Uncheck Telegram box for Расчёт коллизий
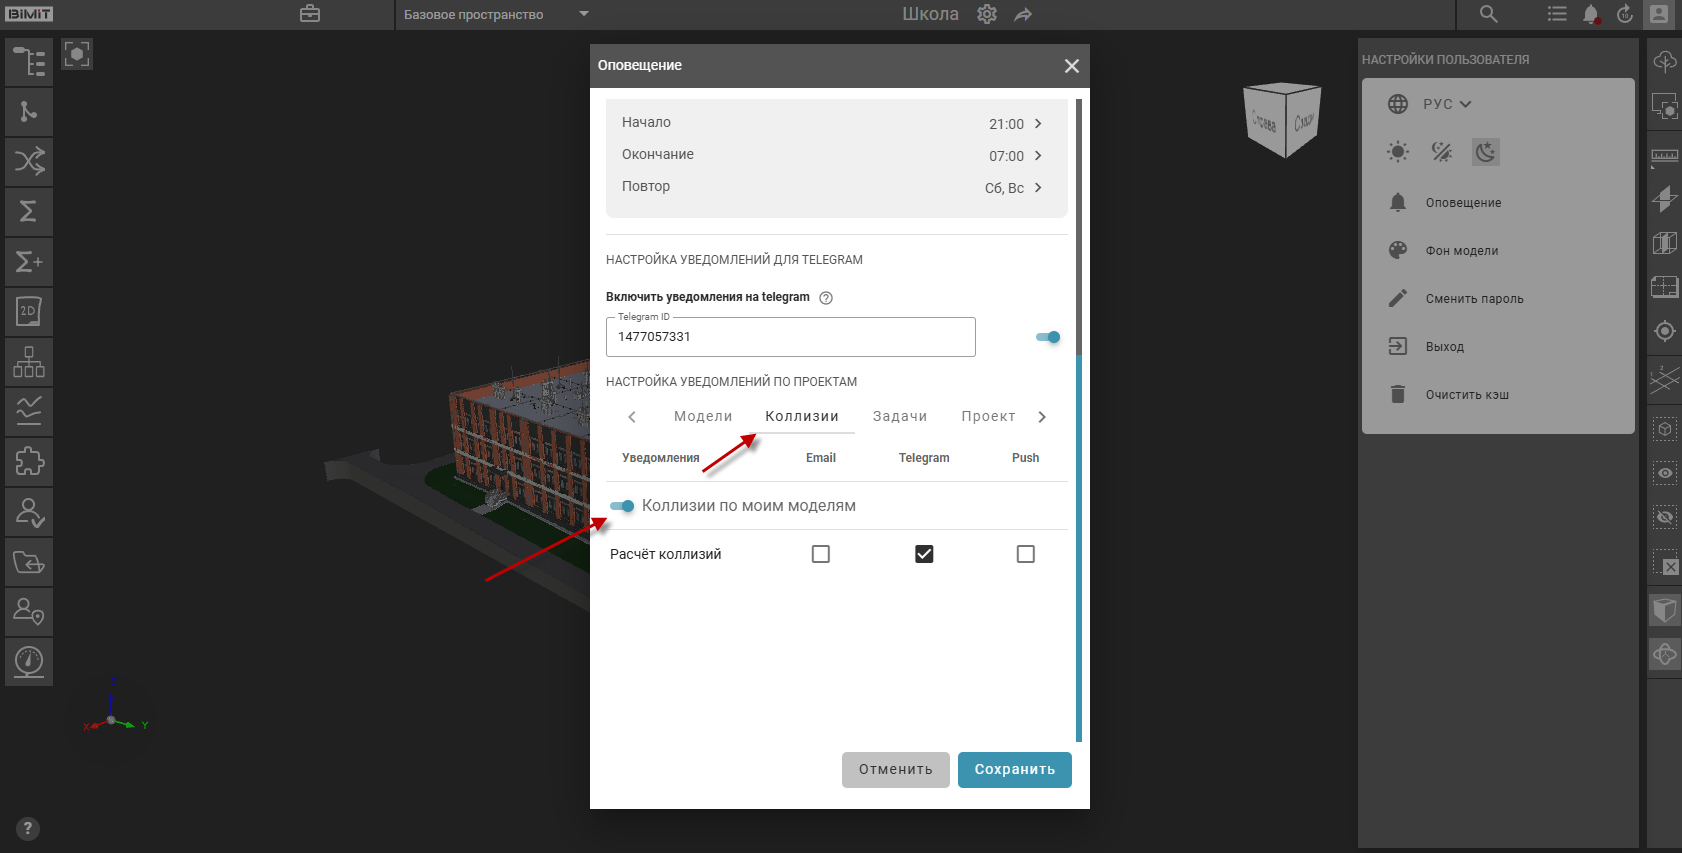 [924, 554]
